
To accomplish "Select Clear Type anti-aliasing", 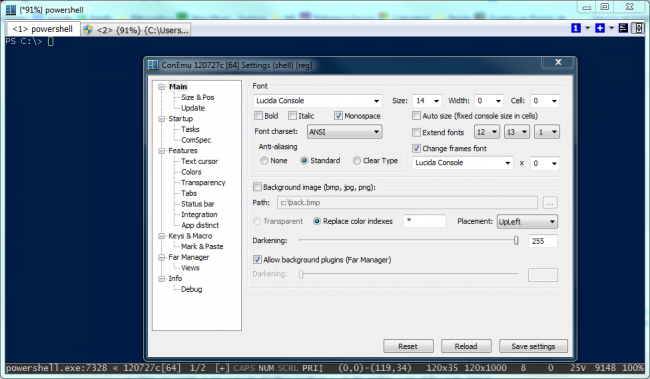I will [357, 160].
